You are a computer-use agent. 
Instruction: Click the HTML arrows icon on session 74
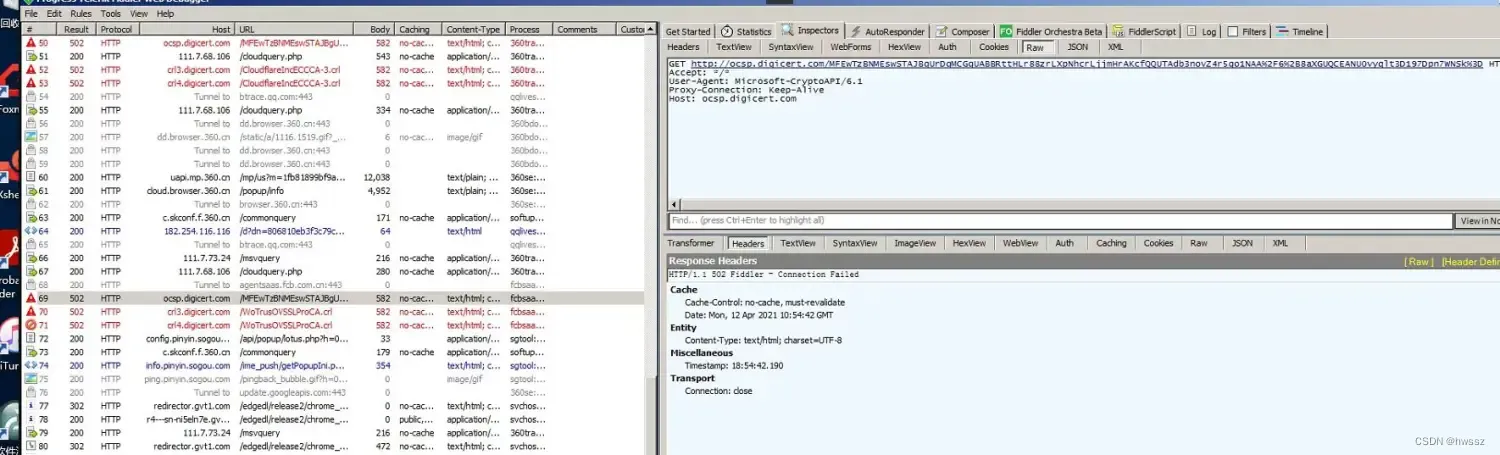point(30,366)
